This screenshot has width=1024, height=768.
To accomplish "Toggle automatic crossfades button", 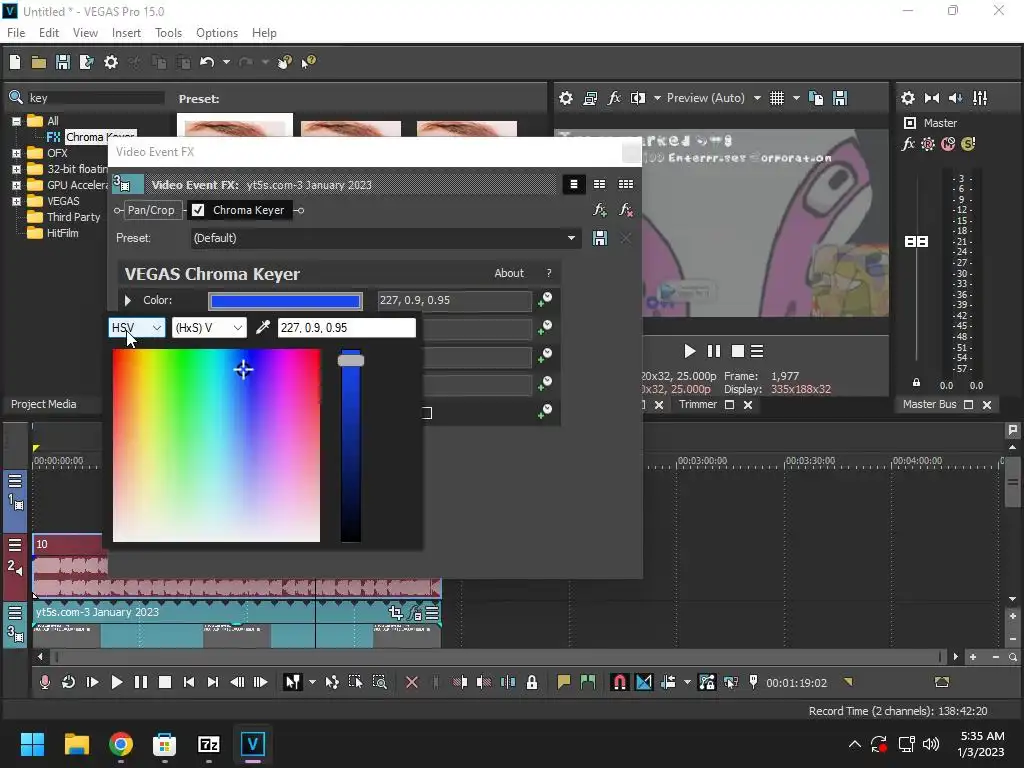I will [x=644, y=682].
